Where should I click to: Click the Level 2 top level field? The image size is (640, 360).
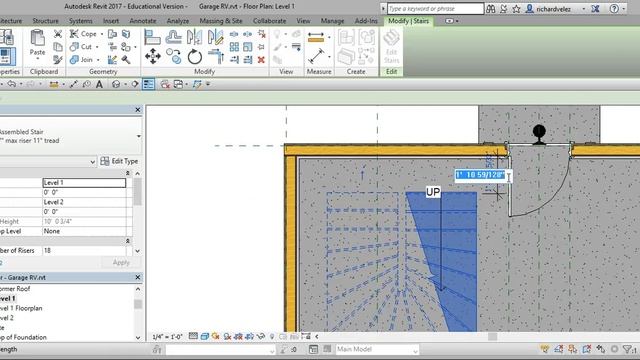(84, 202)
